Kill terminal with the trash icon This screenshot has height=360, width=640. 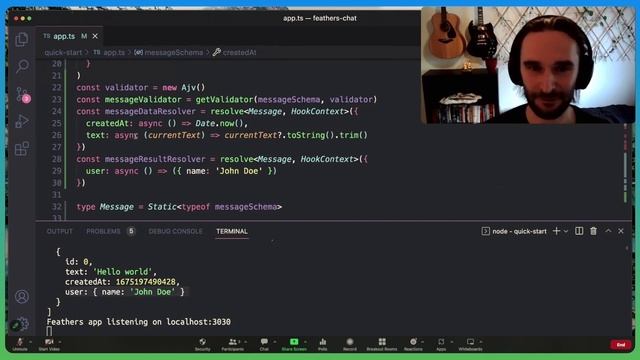point(593,231)
